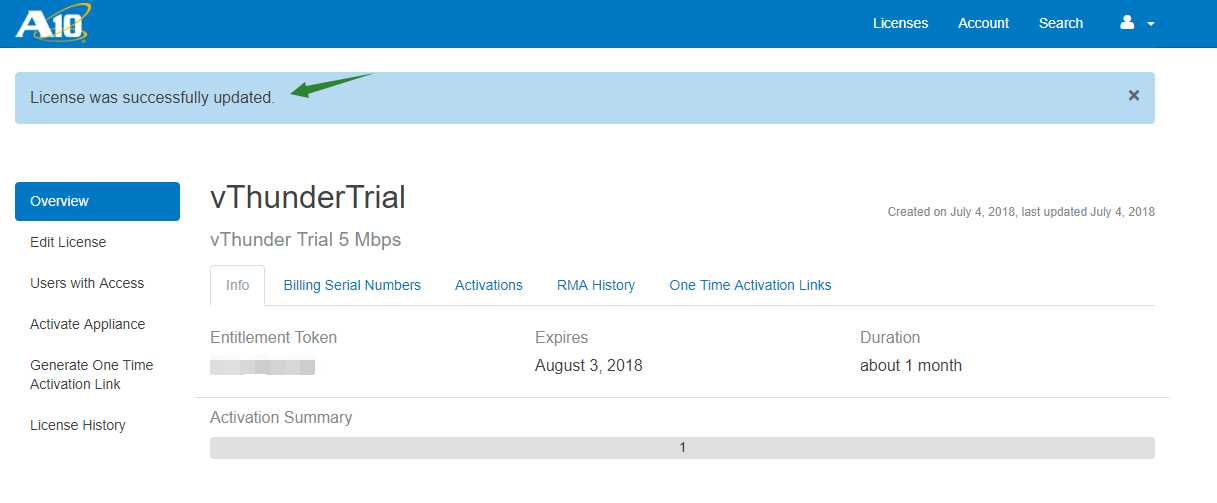
Task: Dismiss the license updated alert
Action: 1134,95
